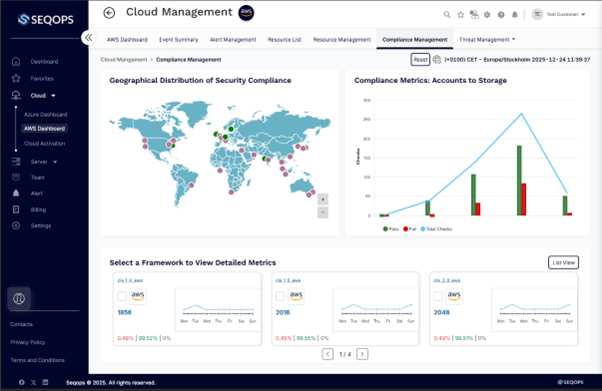Check the cis_1_4_aws framework checkbox

coord(122,296)
